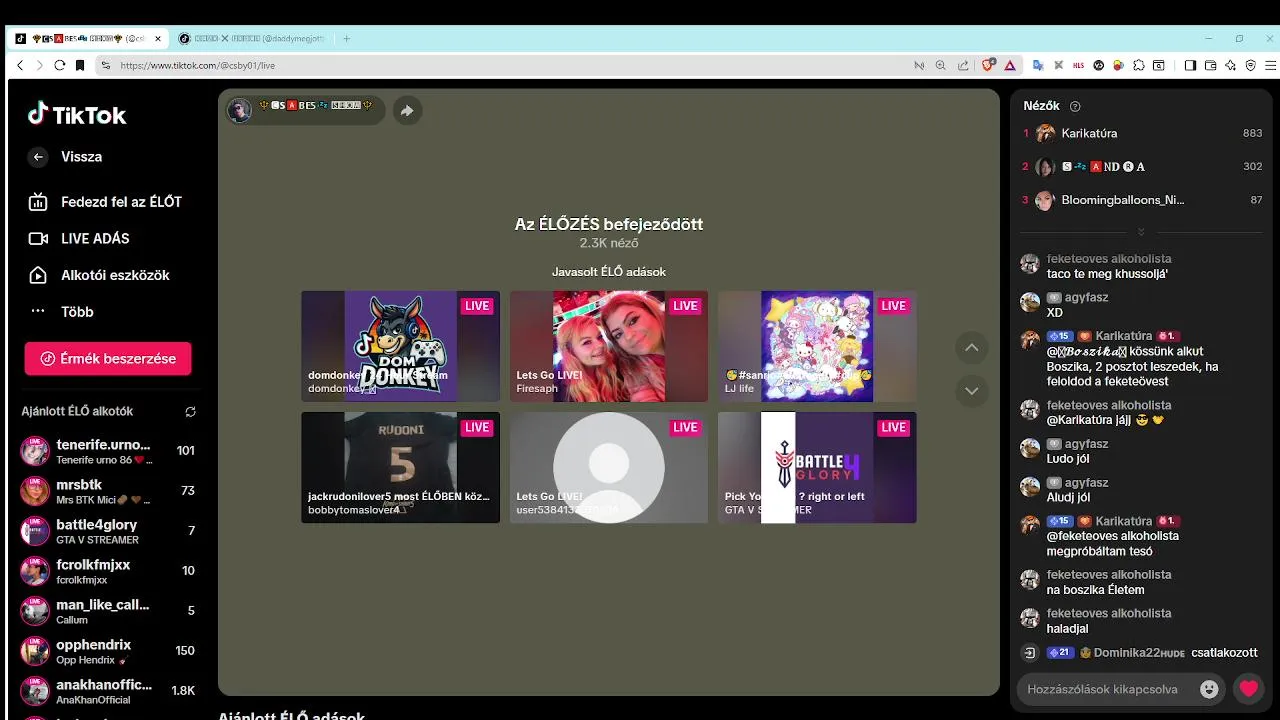
Task: Open the emoji picker in chat
Action: point(1210,689)
